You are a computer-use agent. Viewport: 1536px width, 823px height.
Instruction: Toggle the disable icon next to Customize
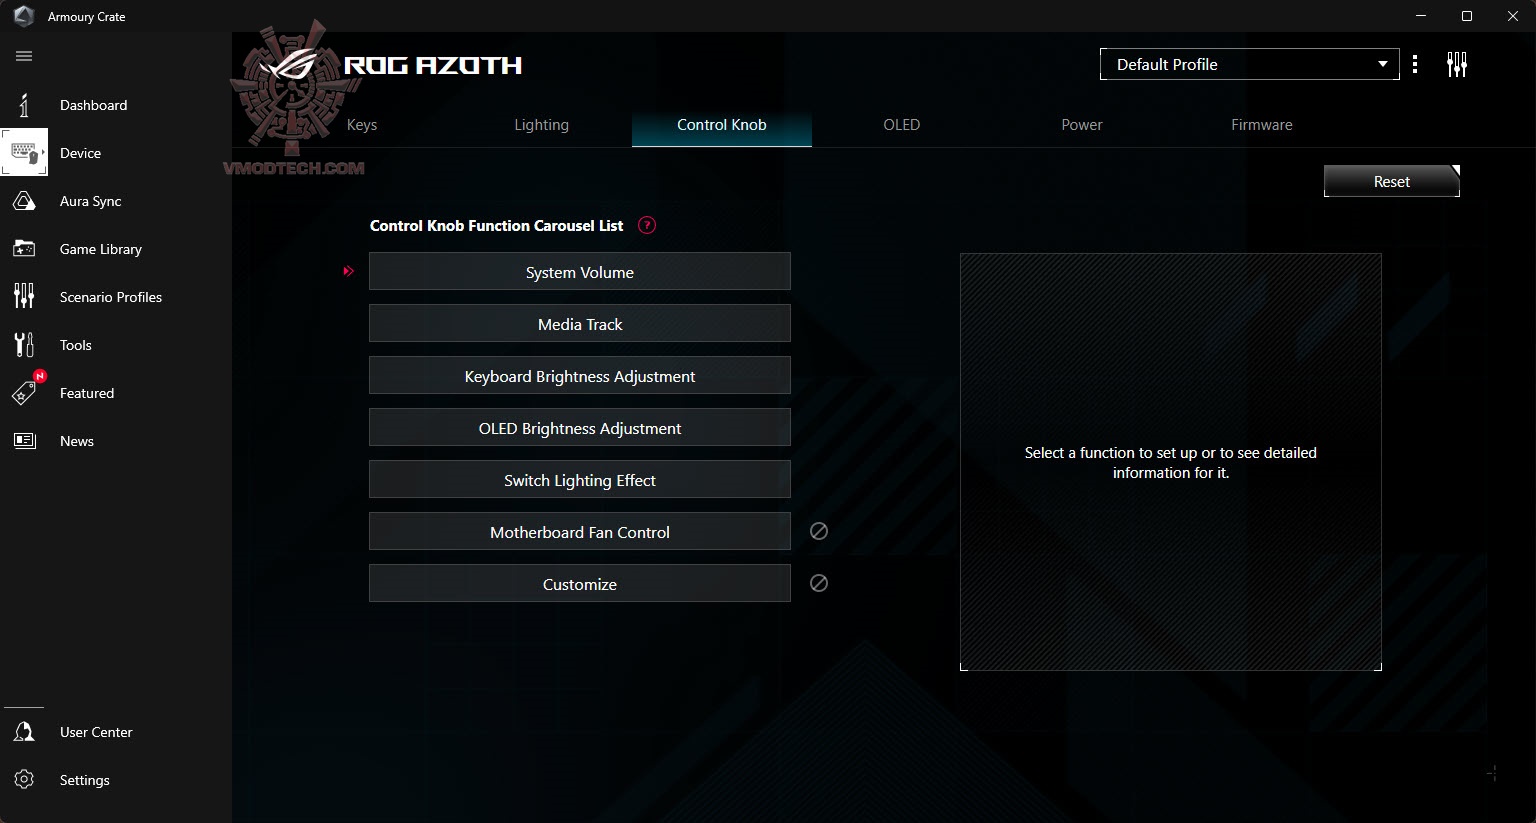click(819, 583)
